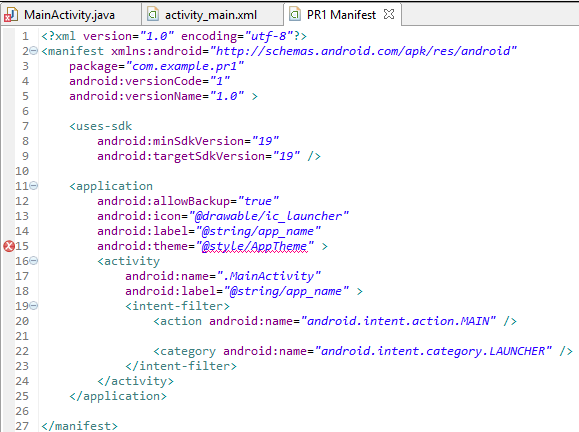This screenshot has height=432, width=579.
Task: Collapse the intent-filter fold on line 19
Action: 34,306
